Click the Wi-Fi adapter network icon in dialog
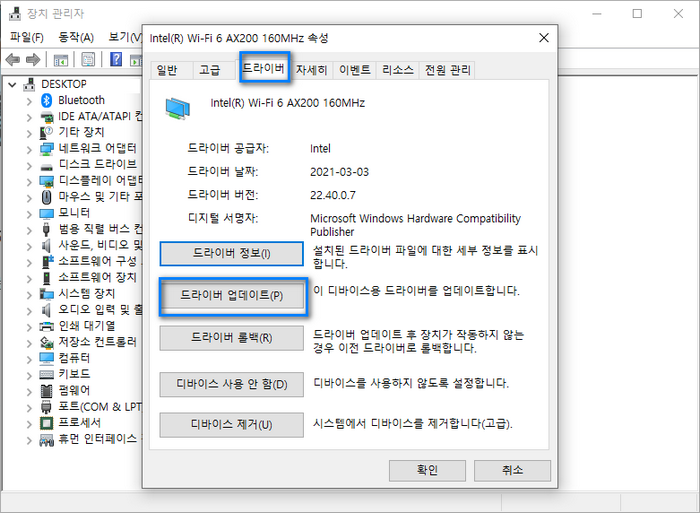Image resolution: width=700 pixels, height=513 pixels. (178, 108)
